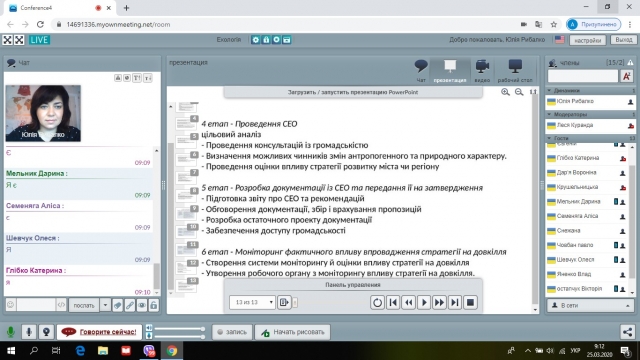Screen dimensions: 640x360
Task: Click the user icon beside Леся Куранда
Action: pyautogui.click(x=631, y=126)
